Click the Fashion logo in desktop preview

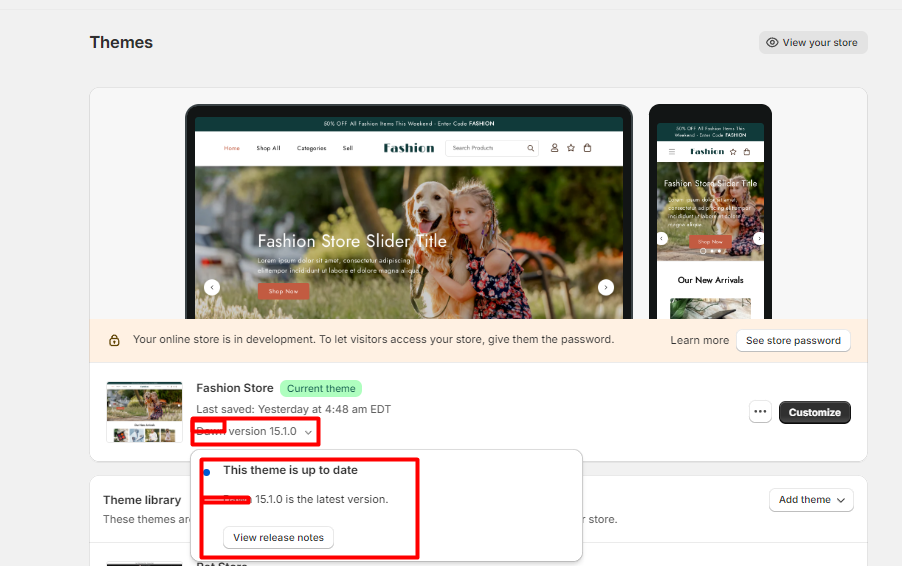409,148
